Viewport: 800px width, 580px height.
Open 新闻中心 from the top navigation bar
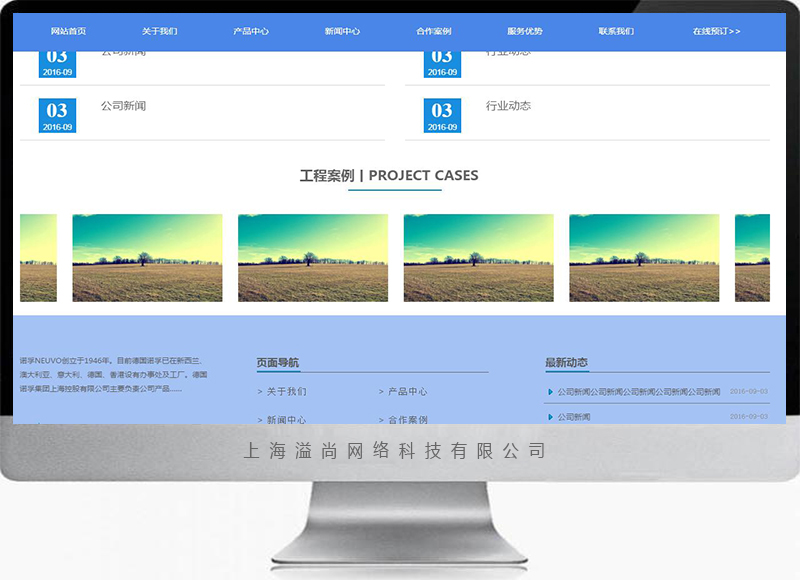point(342,31)
